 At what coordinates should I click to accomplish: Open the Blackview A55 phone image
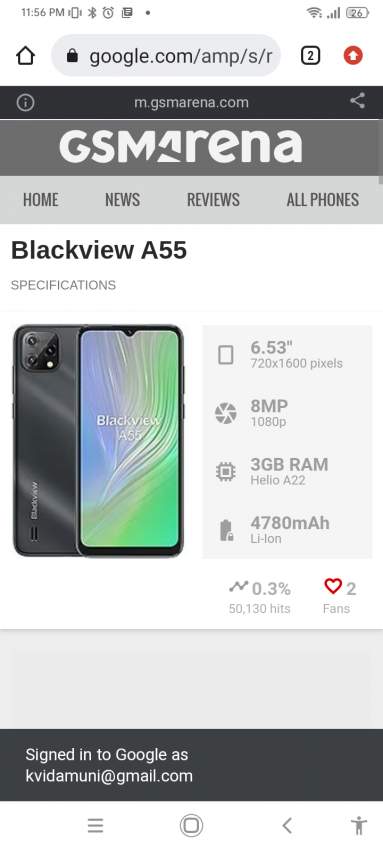tap(99, 441)
